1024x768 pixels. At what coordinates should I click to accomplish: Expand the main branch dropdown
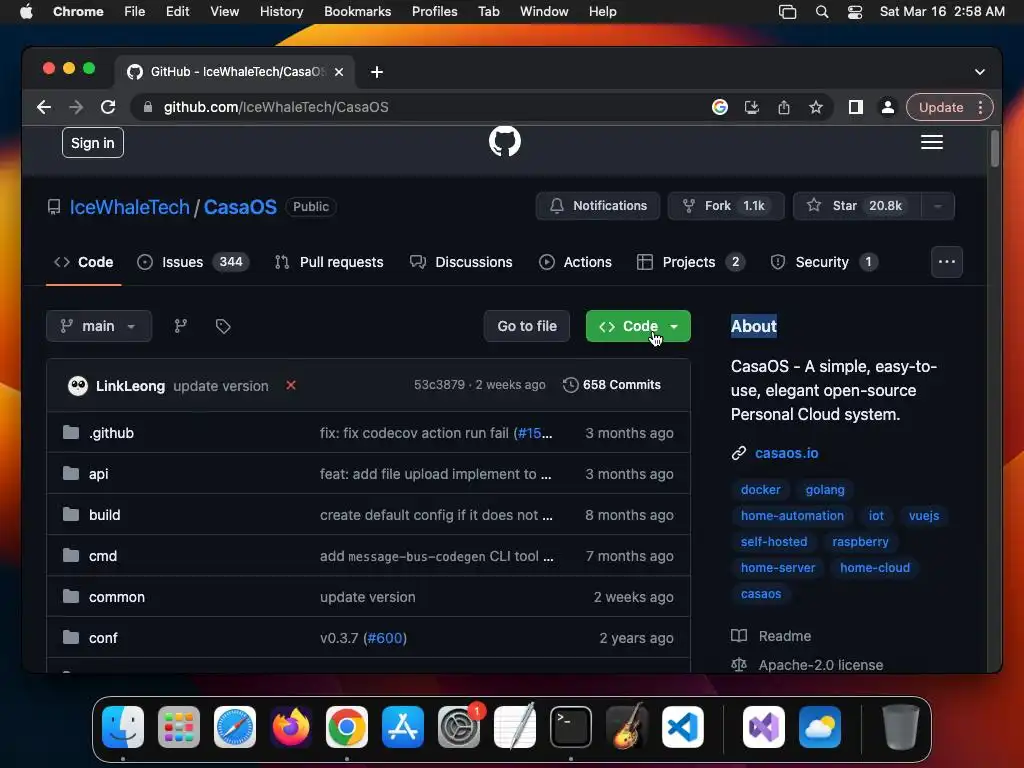pyautogui.click(x=99, y=326)
